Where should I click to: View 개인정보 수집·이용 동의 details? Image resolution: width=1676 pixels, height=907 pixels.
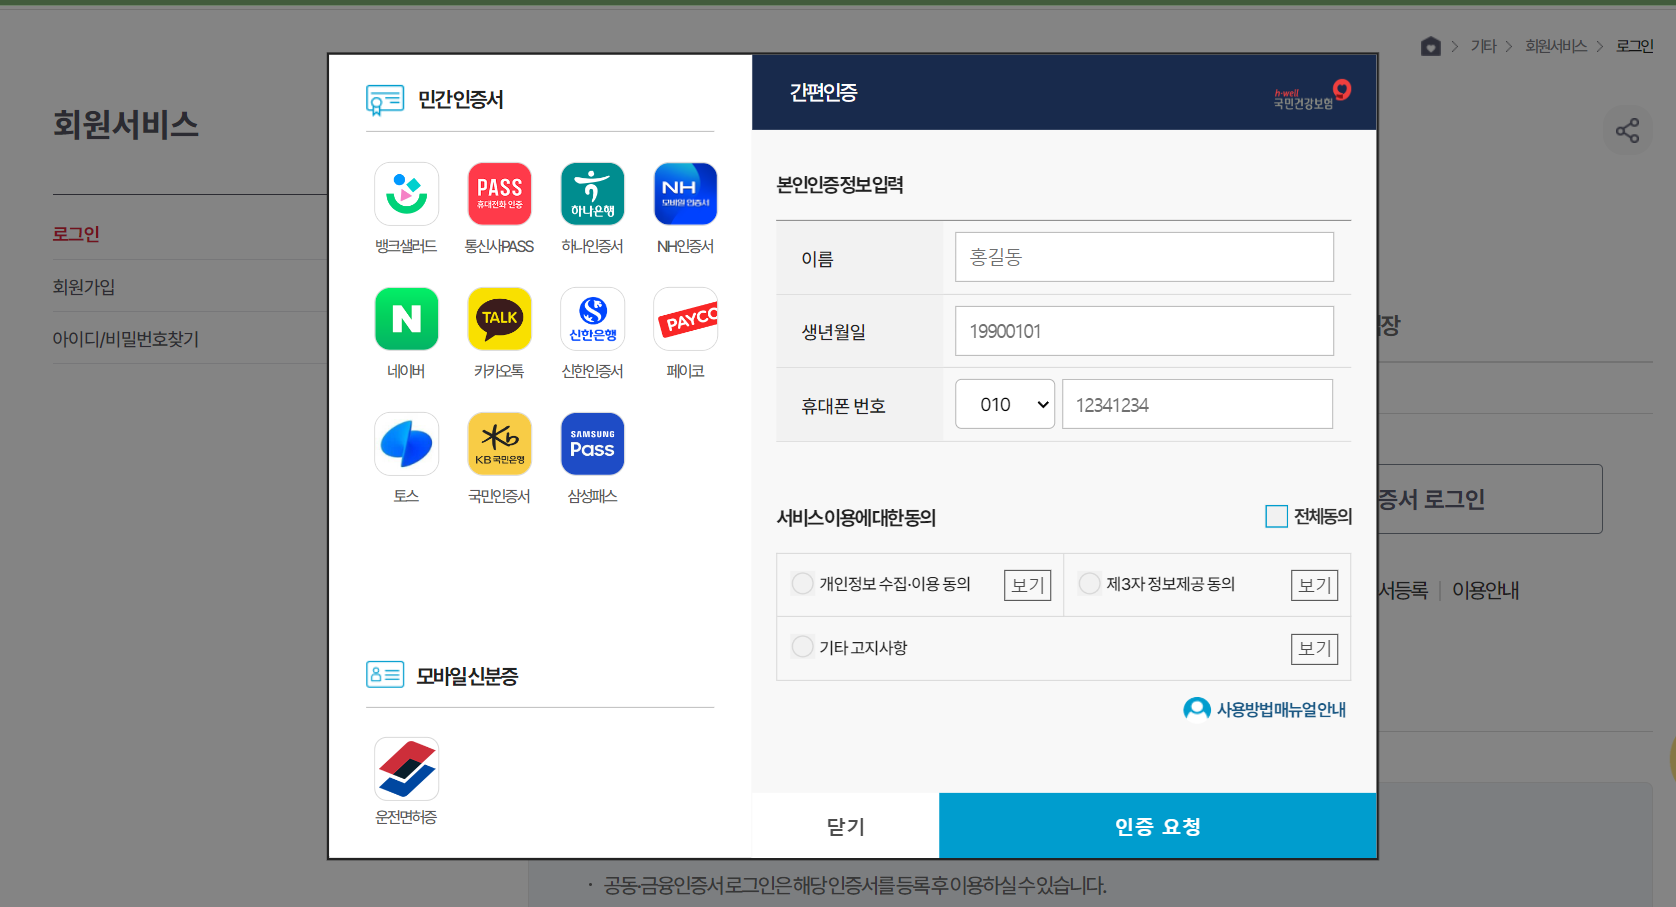pos(1027,585)
